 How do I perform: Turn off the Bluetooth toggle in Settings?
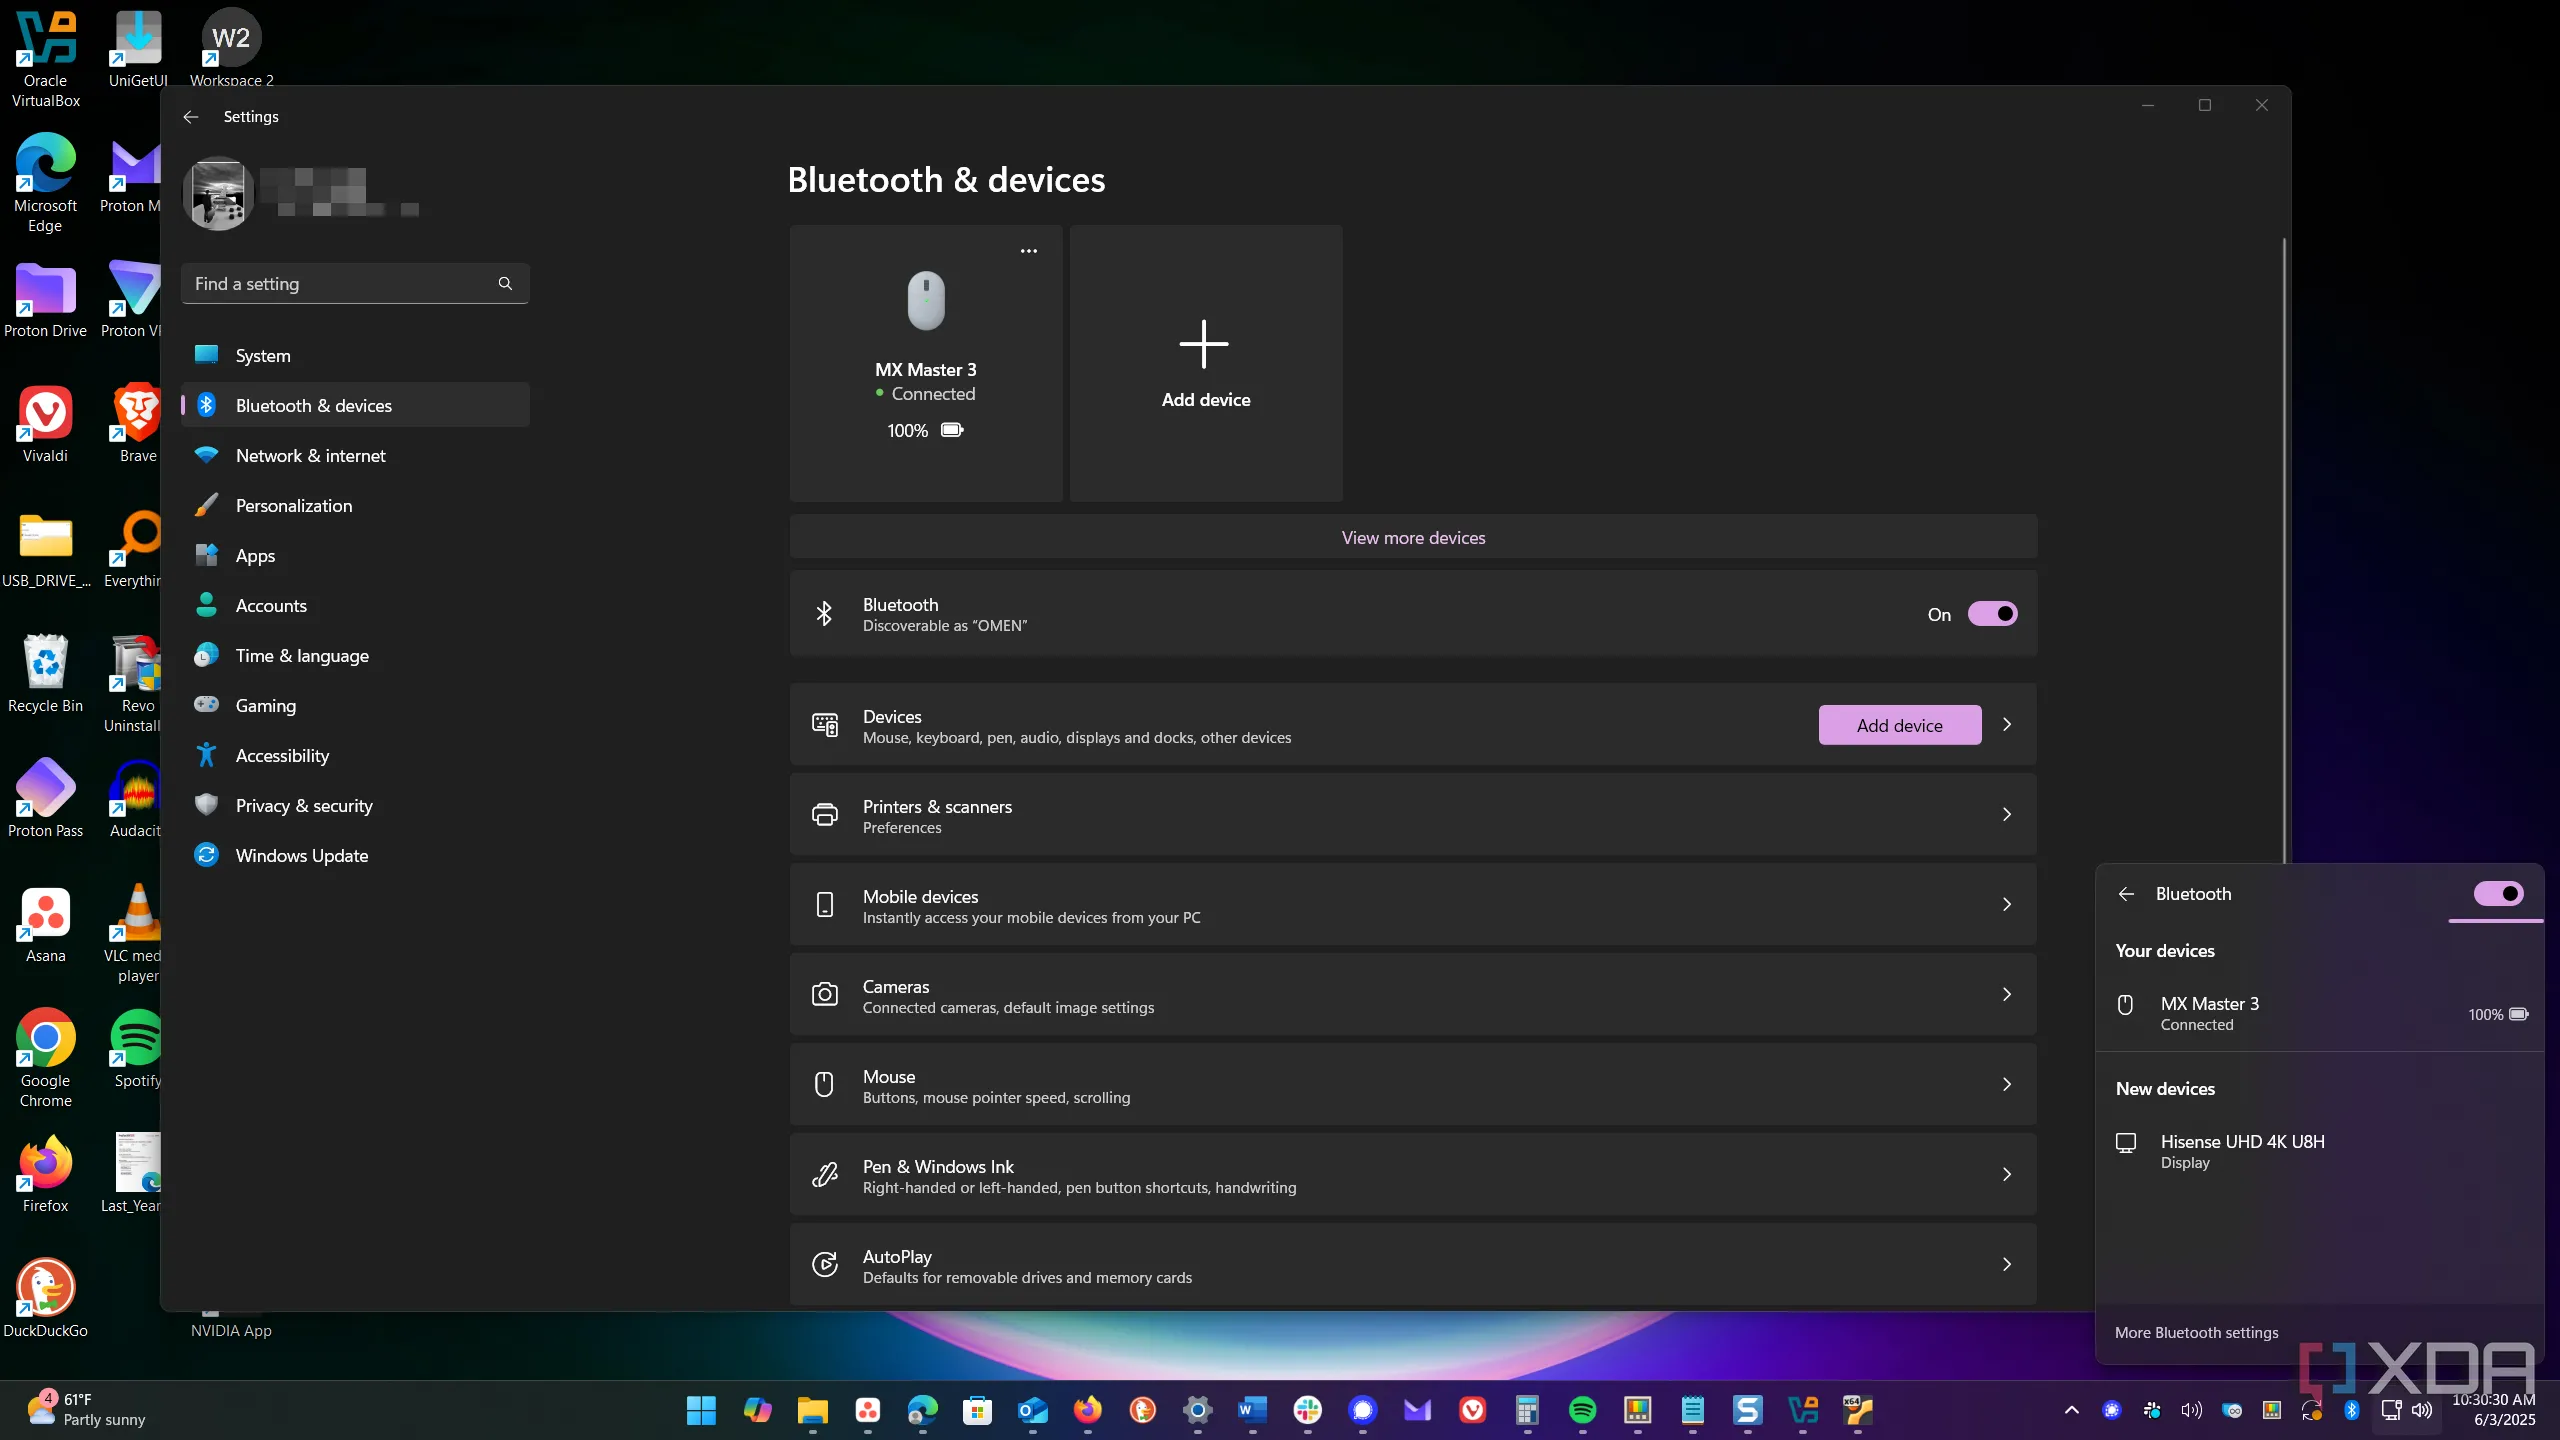1992,614
